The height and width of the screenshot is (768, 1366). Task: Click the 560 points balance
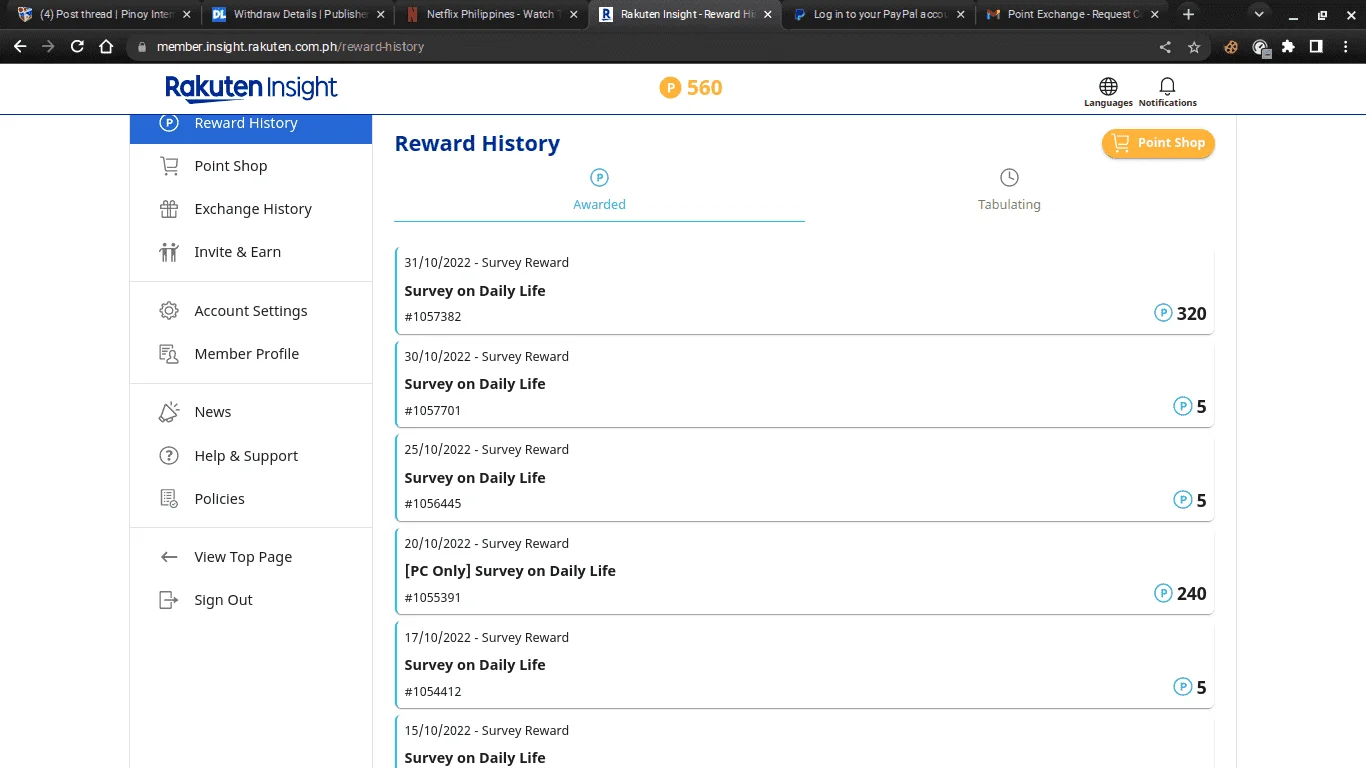pyautogui.click(x=705, y=88)
